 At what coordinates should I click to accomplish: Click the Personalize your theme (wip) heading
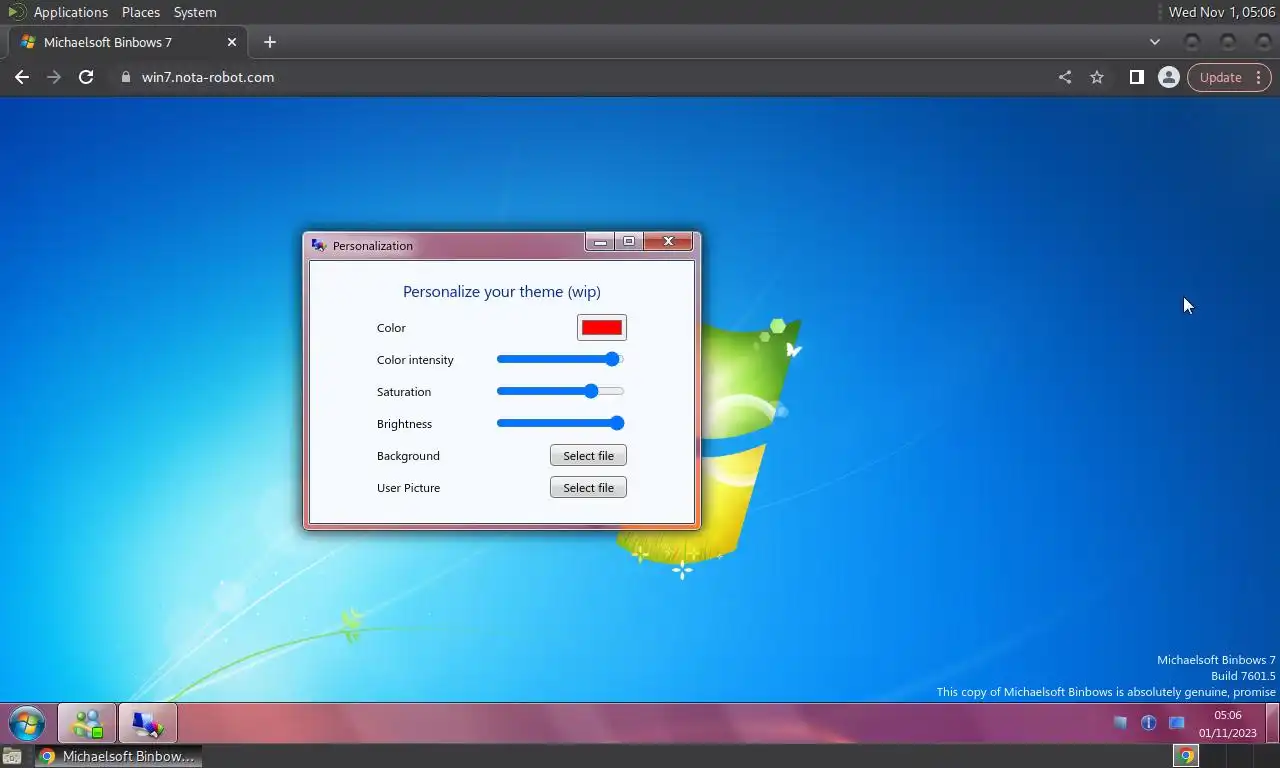pos(502,292)
